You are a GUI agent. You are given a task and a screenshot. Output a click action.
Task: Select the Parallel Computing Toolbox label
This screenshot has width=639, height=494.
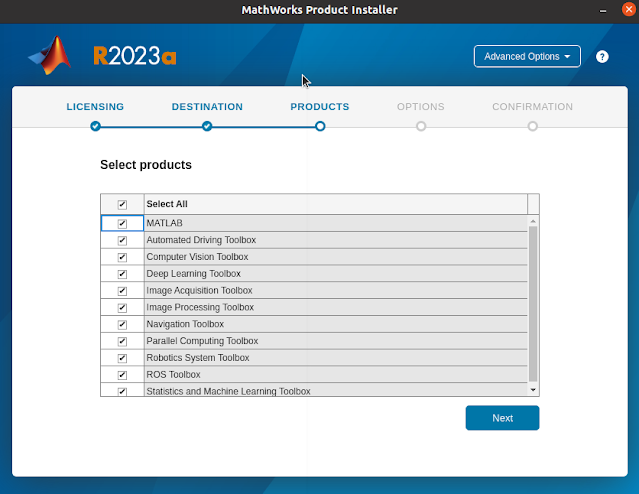tap(202, 341)
